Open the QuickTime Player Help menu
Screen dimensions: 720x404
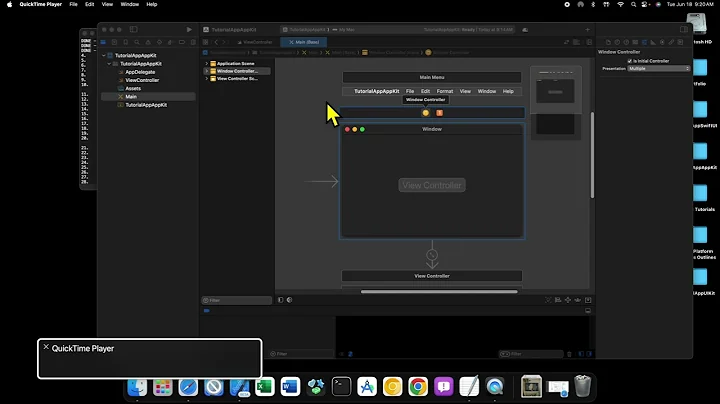coord(152,4)
